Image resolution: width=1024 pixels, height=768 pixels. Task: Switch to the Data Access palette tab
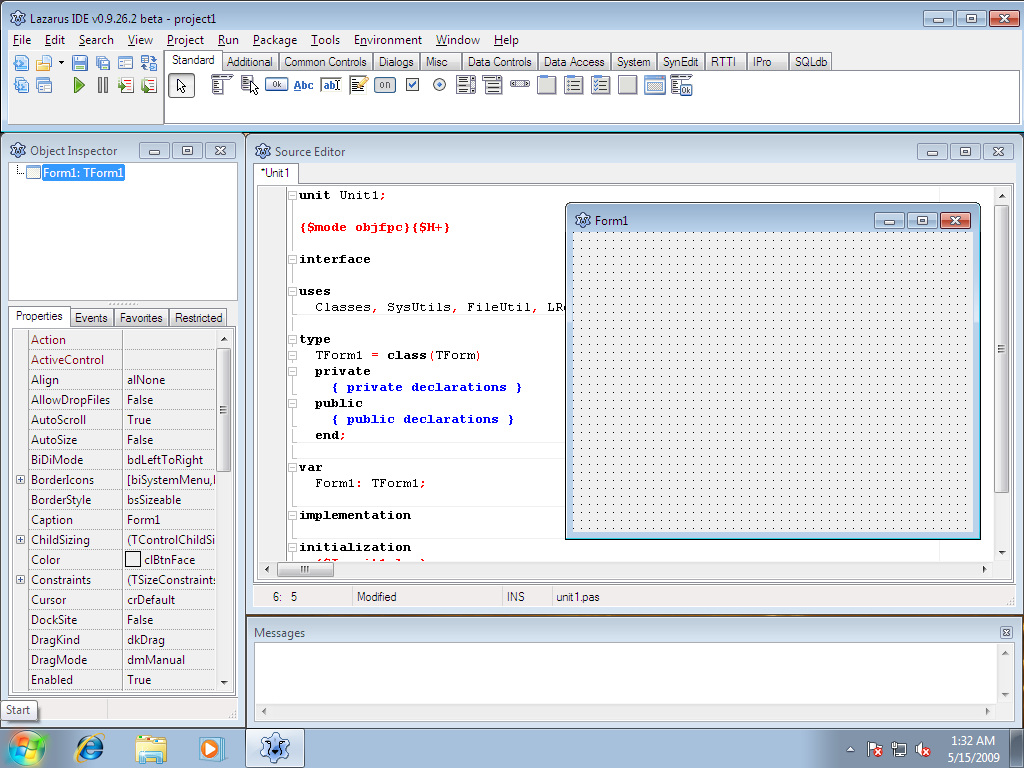[x=574, y=61]
